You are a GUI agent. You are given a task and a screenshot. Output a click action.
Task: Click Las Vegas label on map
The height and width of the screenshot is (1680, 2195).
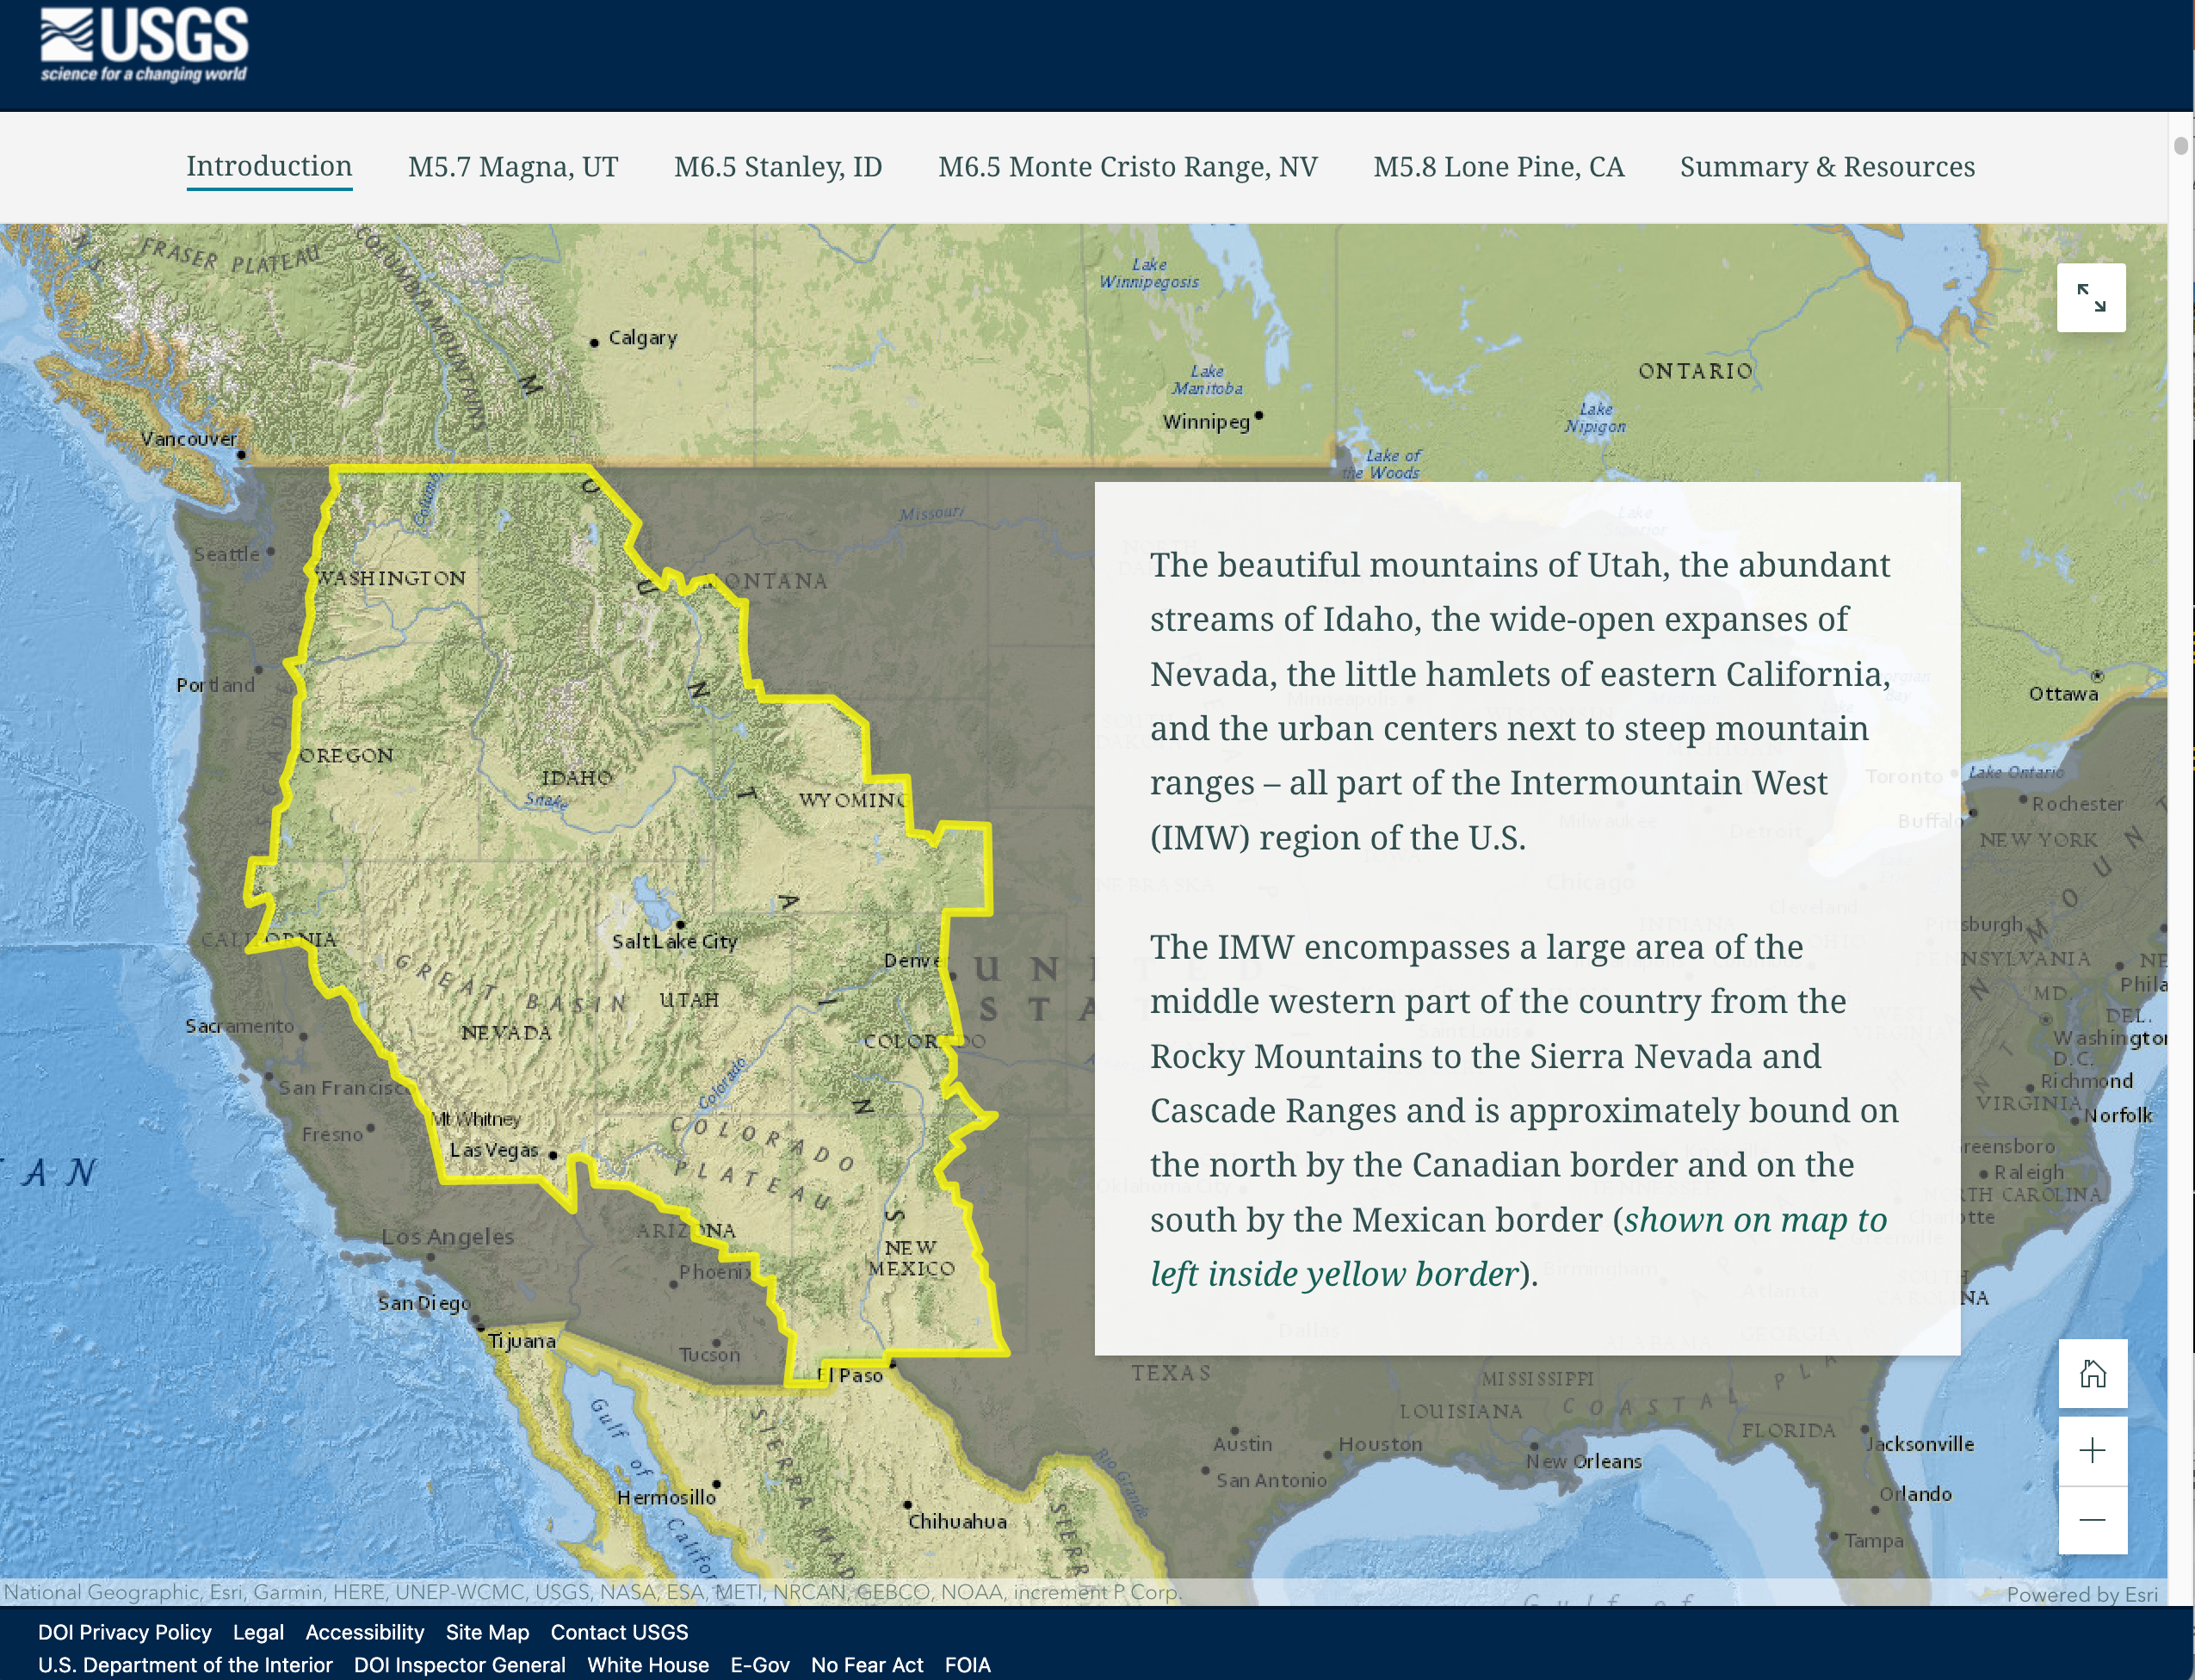click(494, 1150)
